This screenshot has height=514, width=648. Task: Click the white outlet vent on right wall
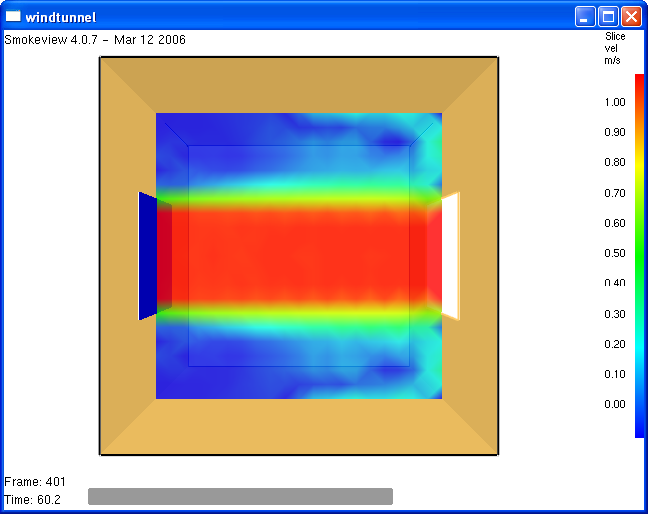click(x=450, y=255)
